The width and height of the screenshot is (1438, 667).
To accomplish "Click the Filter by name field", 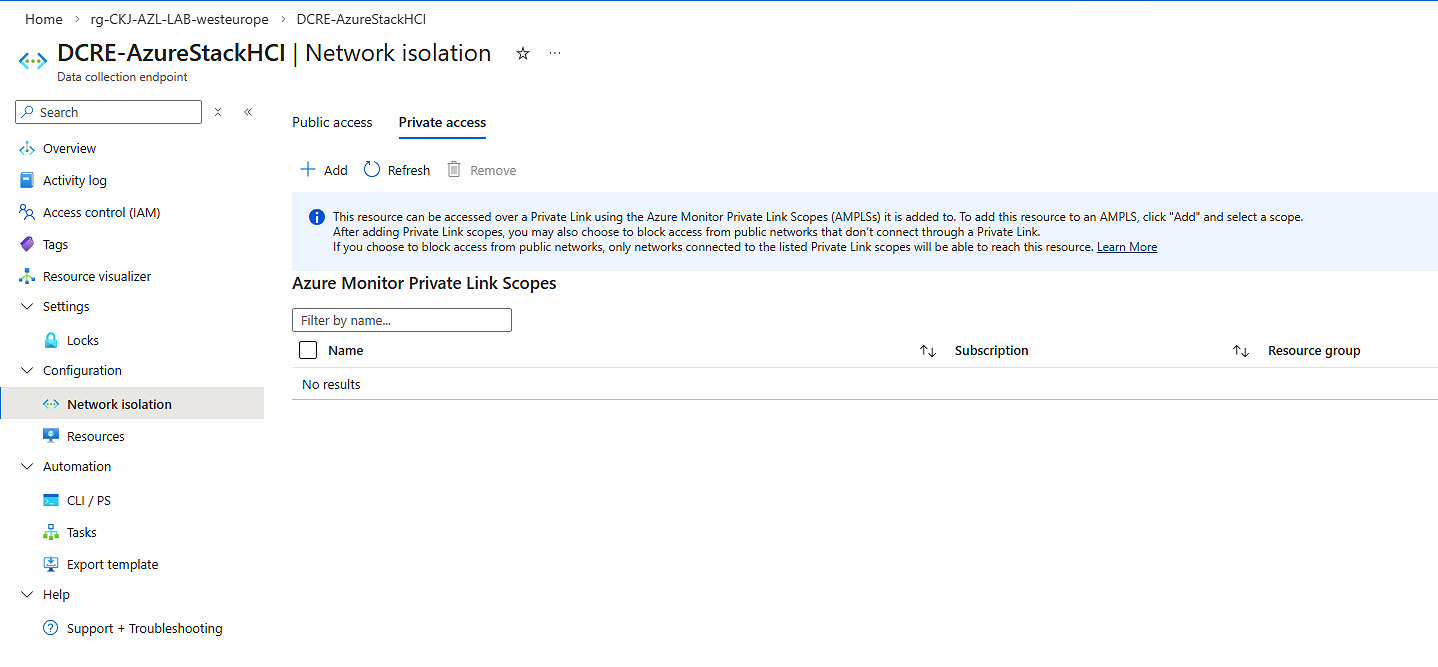I will pyautogui.click(x=401, y=320).
